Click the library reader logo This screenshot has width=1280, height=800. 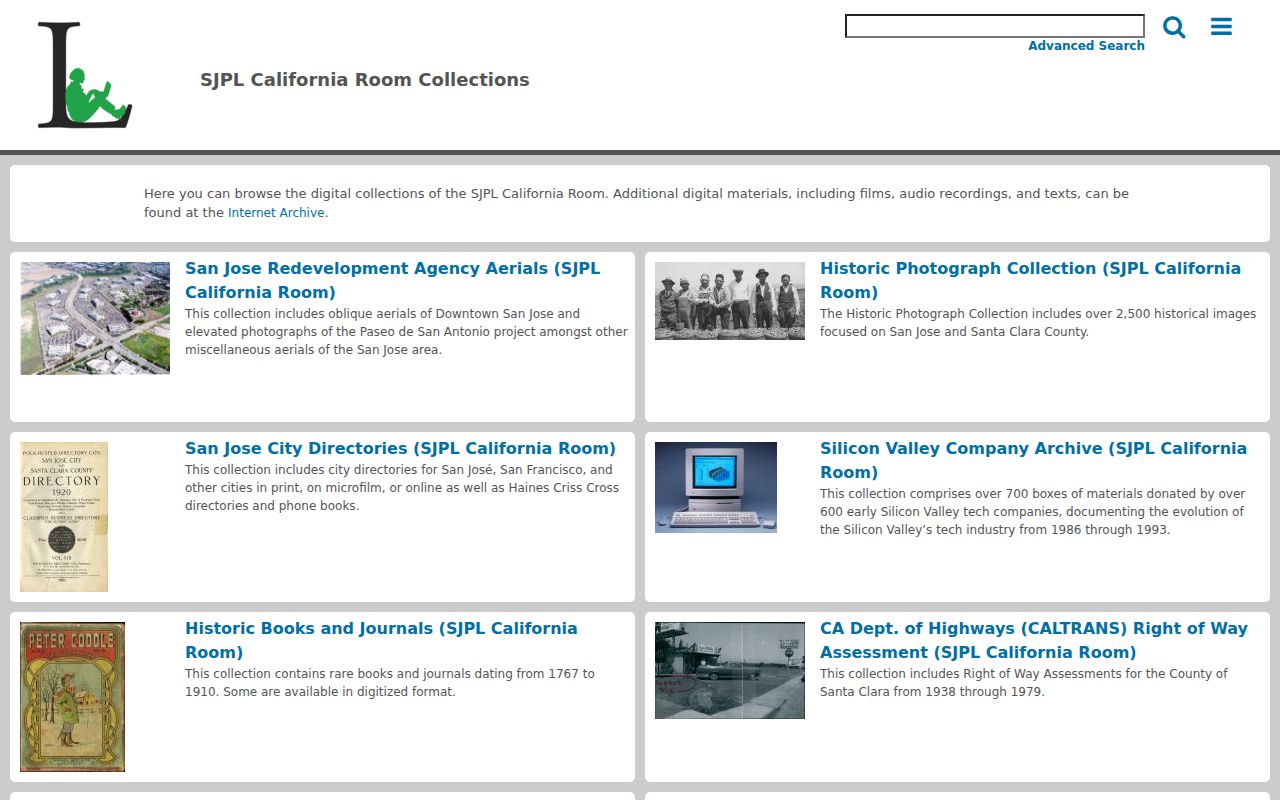click(x=85, y=76)
